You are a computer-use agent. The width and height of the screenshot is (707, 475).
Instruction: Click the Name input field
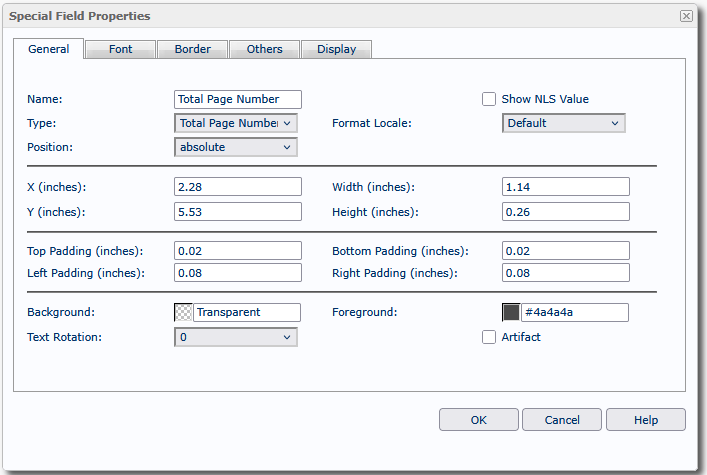point(238,99)
